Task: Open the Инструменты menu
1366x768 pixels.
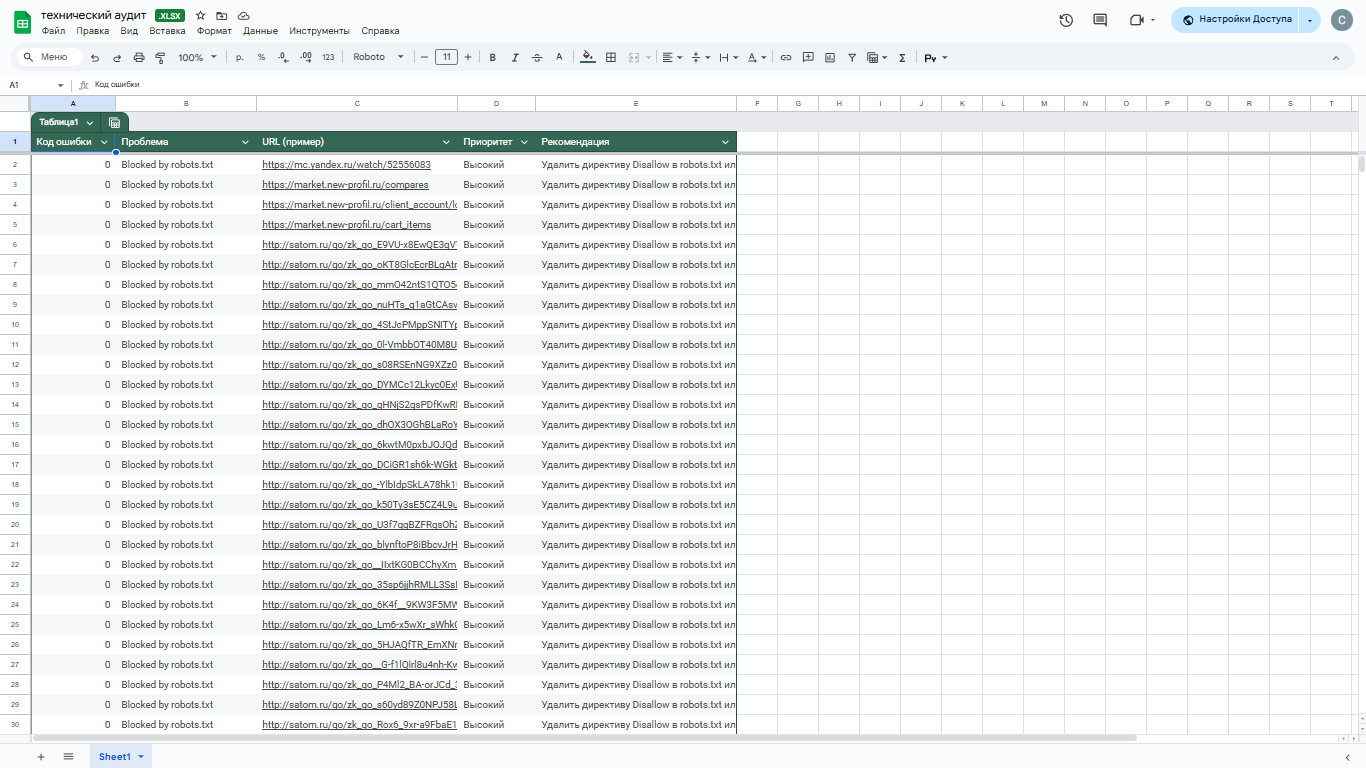Action: pyautogui.click(x=319, y=31)
